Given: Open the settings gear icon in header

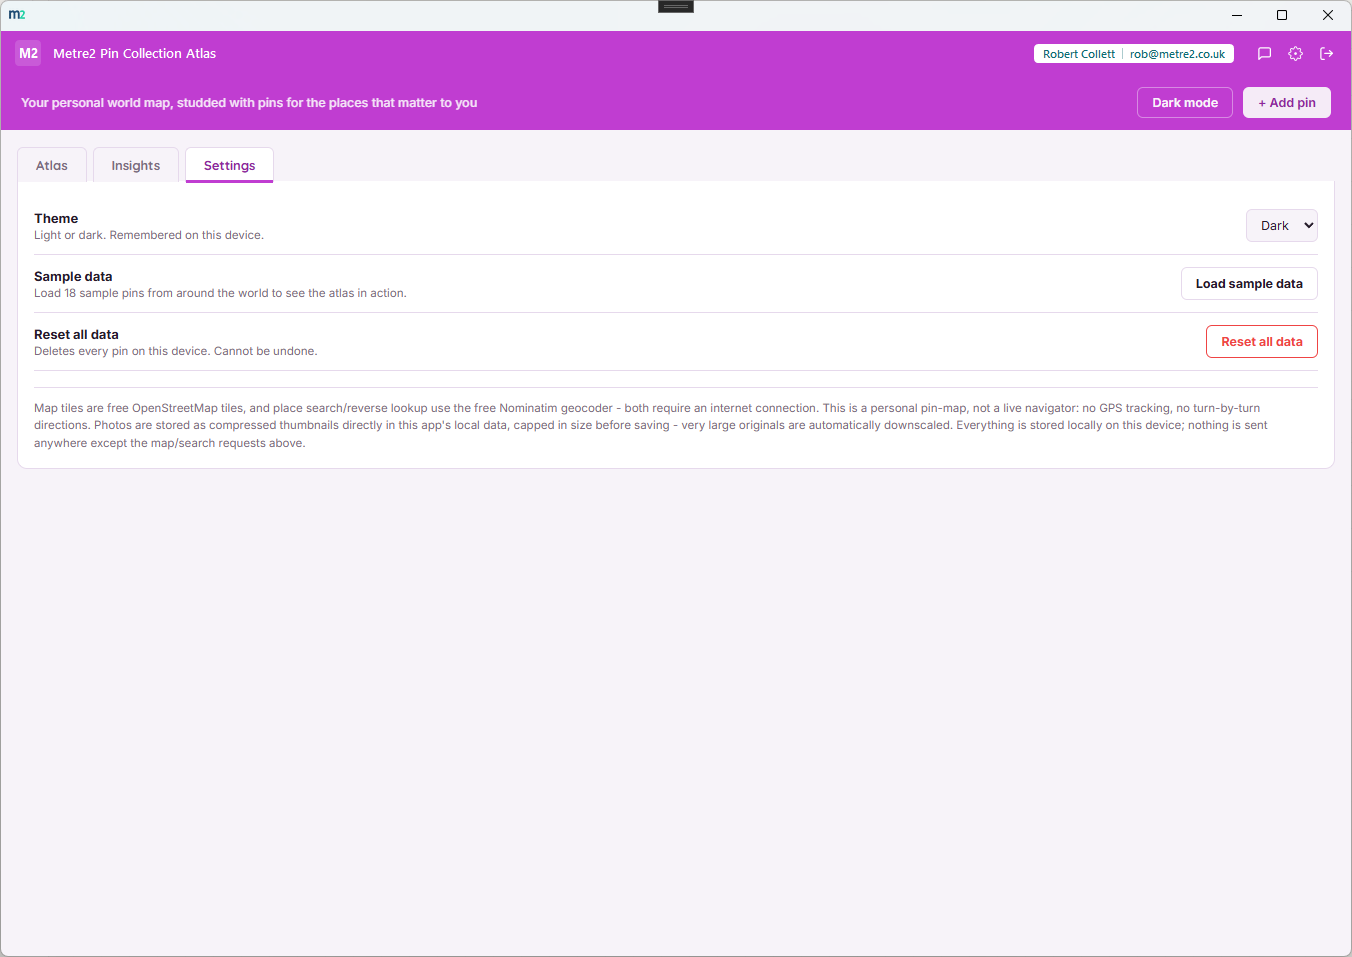Looking at the screenshot, I should (x=1295, y=54).
